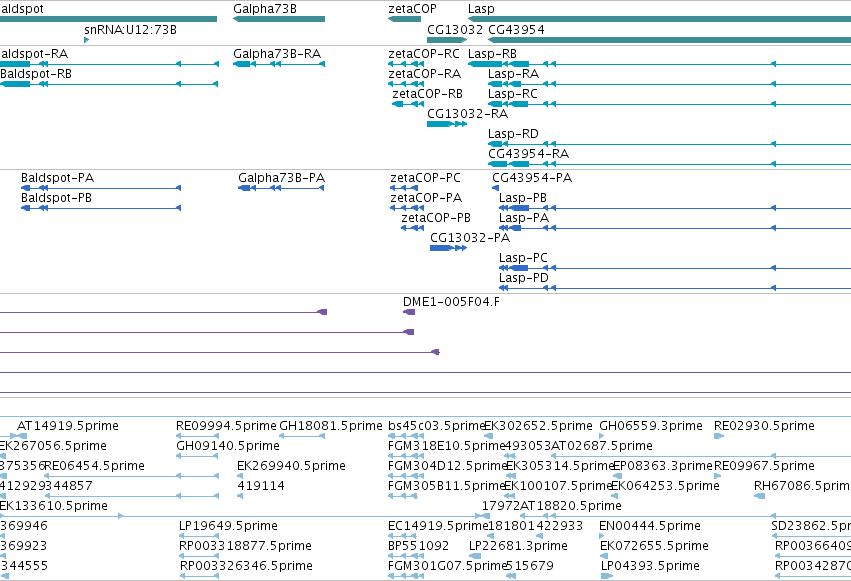Viewport: 851px width, 581px height.
Task: Click the Lasp-PC protein label
Action: point(523,258)
